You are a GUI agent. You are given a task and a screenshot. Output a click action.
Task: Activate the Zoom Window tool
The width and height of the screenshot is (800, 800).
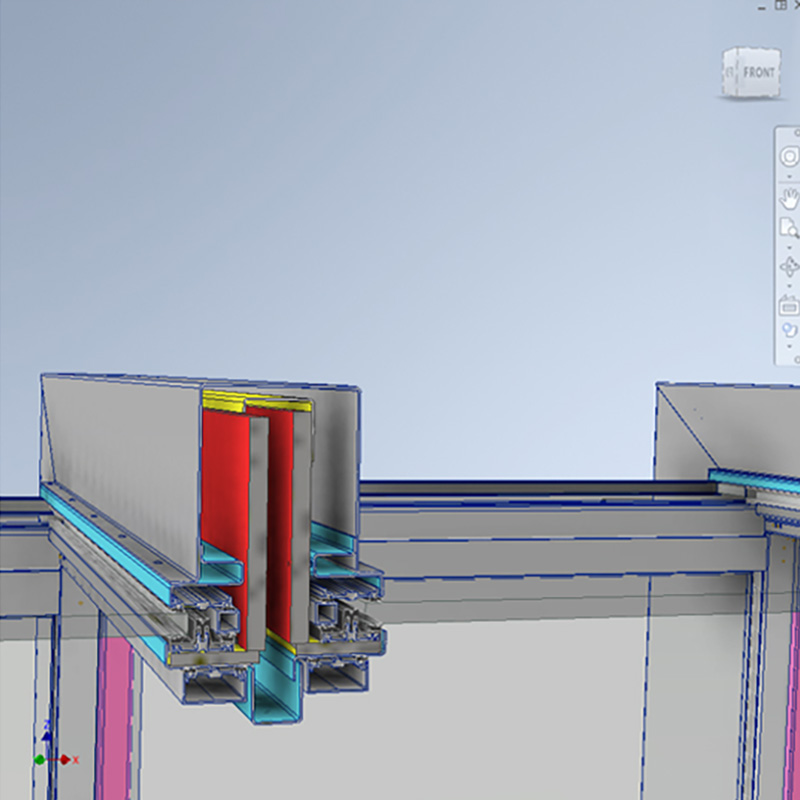[789, 224]
